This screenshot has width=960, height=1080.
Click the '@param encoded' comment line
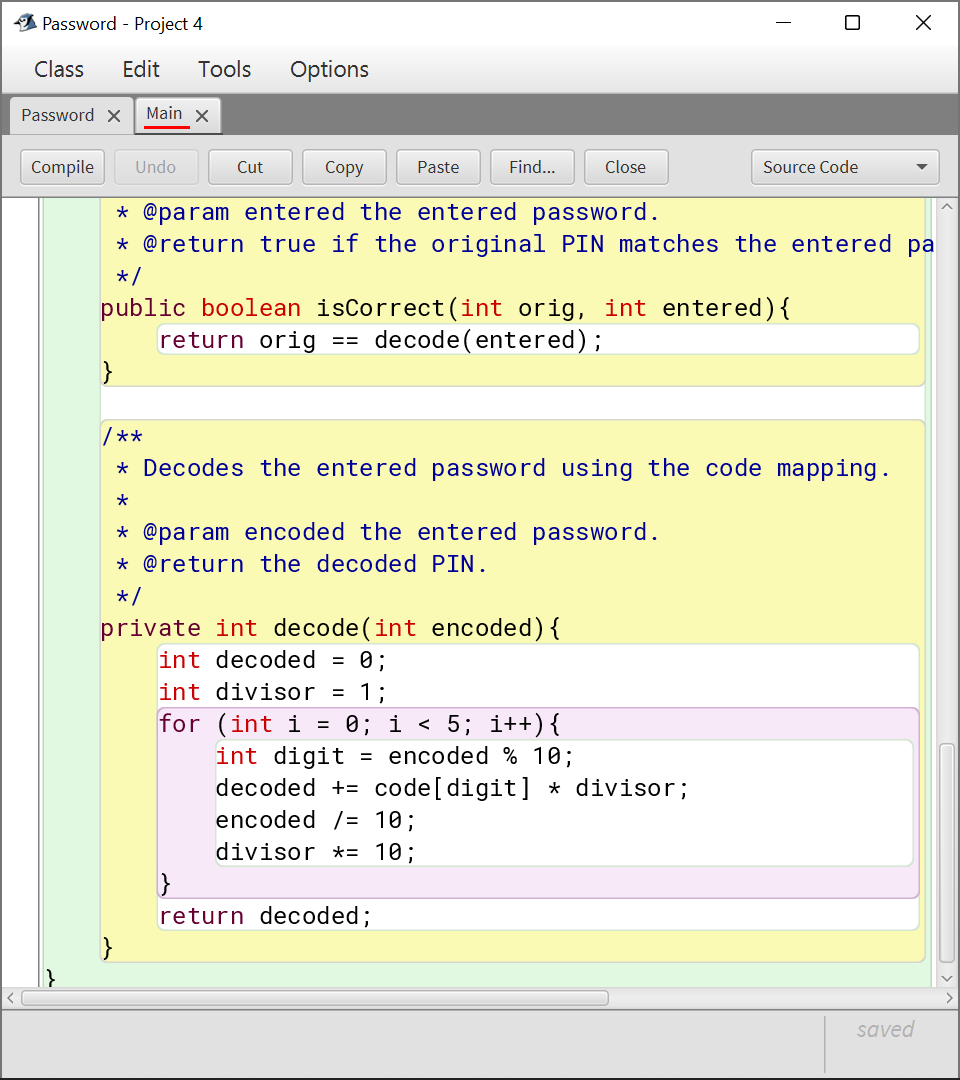[388, 532]
